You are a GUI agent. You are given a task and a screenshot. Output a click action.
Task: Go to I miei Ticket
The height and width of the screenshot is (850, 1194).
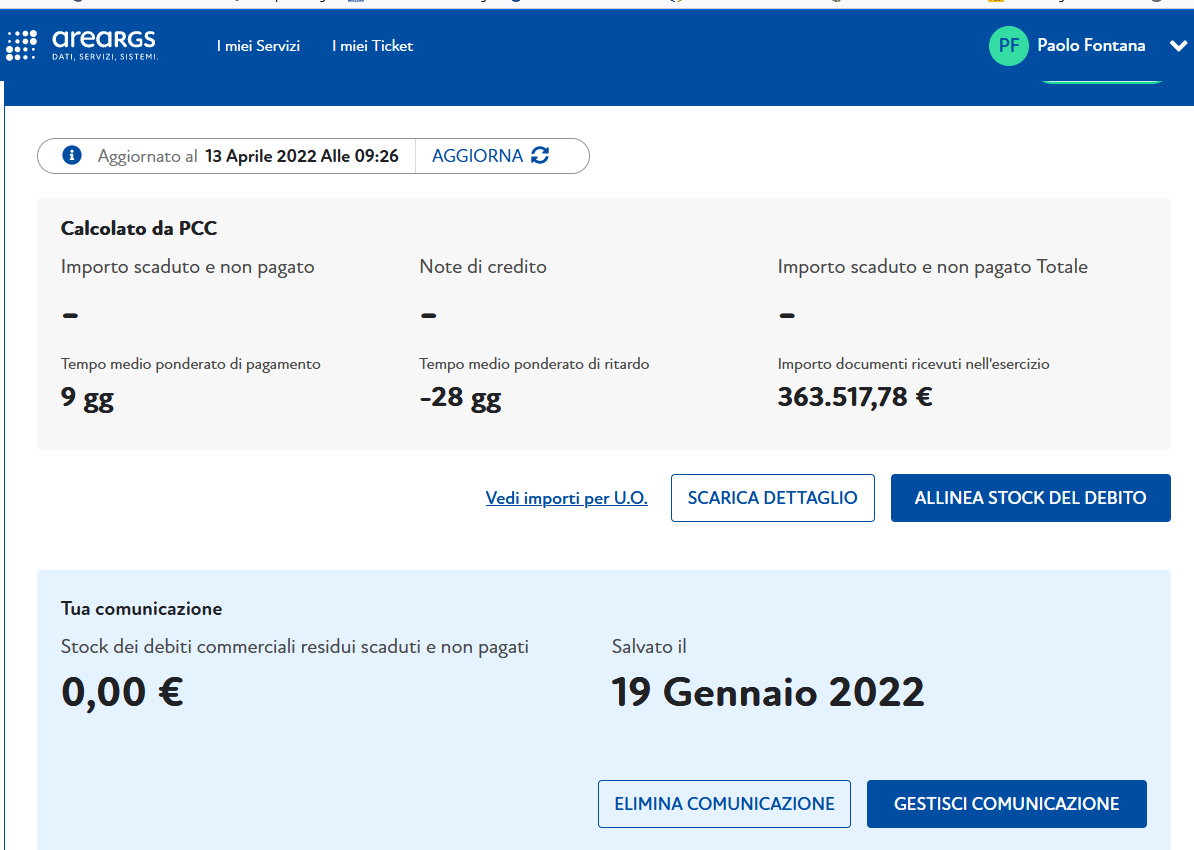372,46
